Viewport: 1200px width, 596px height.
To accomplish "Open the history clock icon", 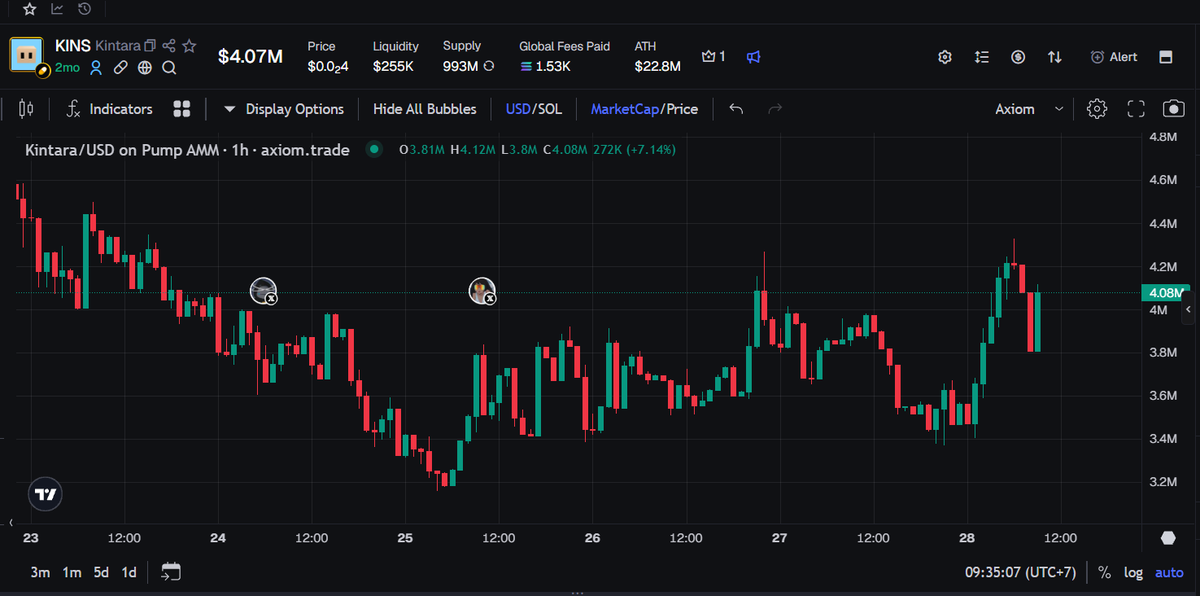I will tap(84, 9).
